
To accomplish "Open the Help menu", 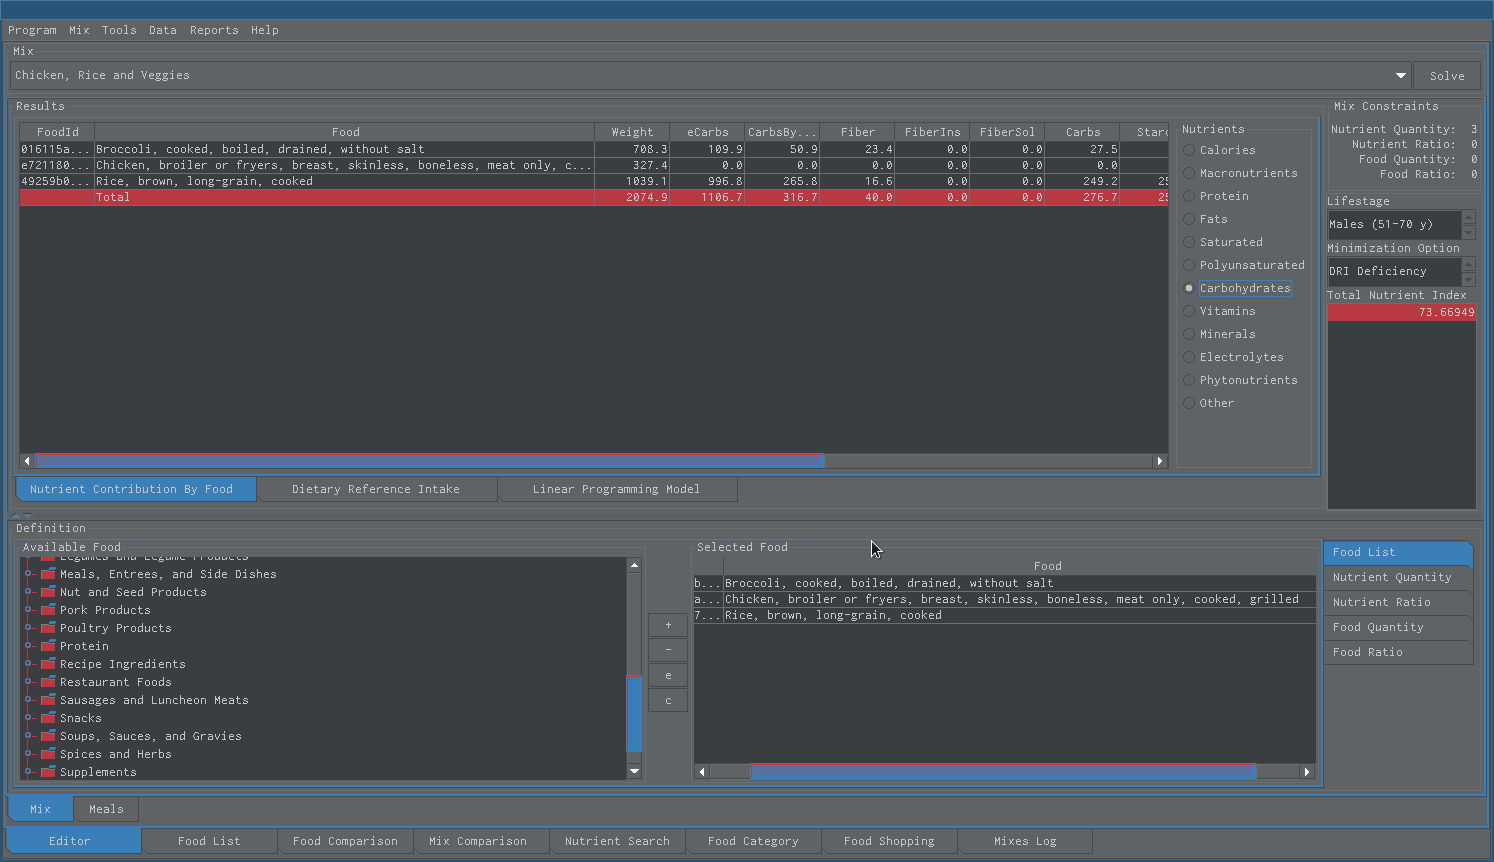I will [x=265, y=30].
